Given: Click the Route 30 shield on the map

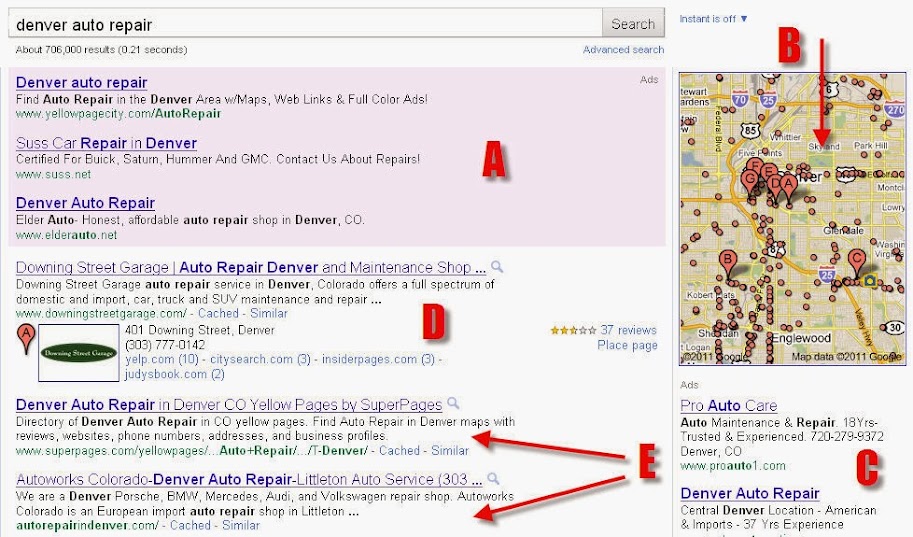Looking at the screenshot, I should 895,328.
